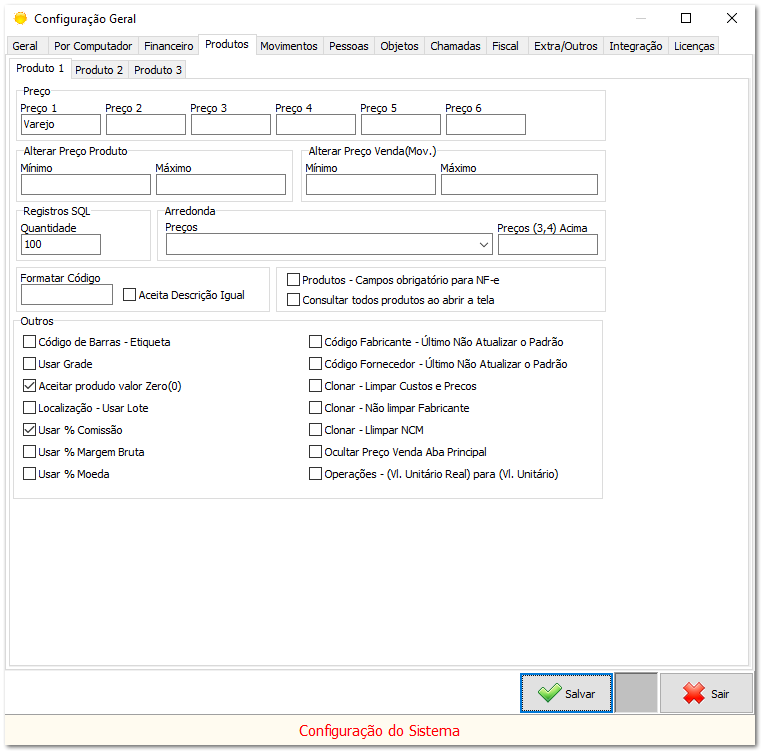Check Clonar - Llimpar NCM option
Image resolution: width=764 pixels, height=754 pixels.
tap(315, 430)
